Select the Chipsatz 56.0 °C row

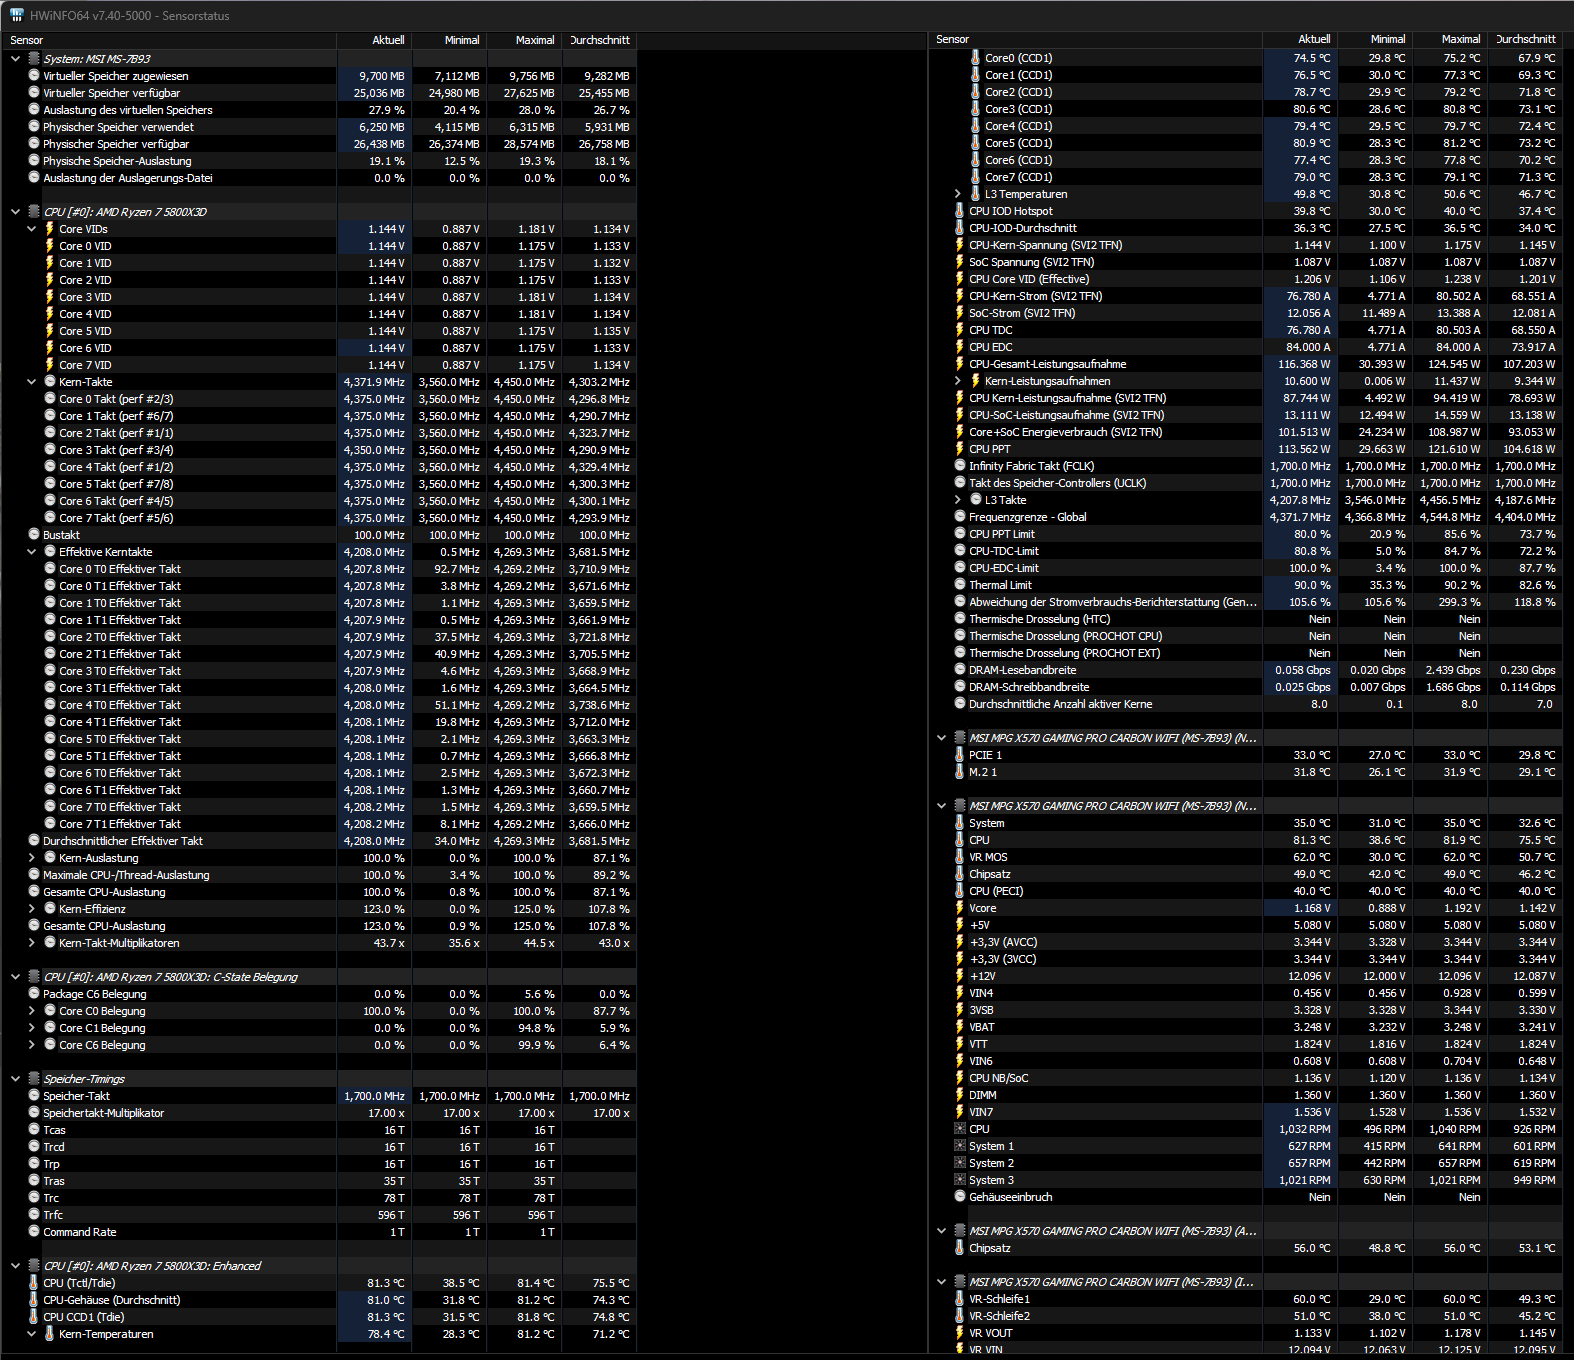[x=1245, y=1248]
